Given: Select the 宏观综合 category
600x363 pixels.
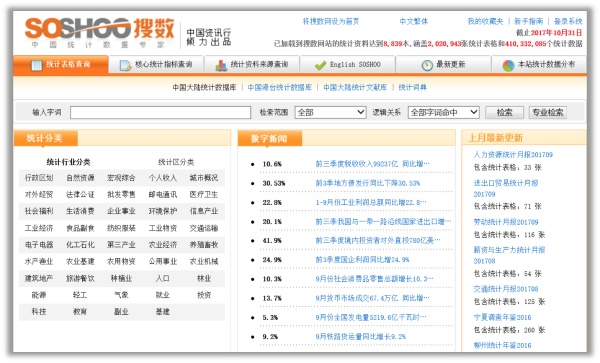Looking at the screenshot, I should click(121, 178).
